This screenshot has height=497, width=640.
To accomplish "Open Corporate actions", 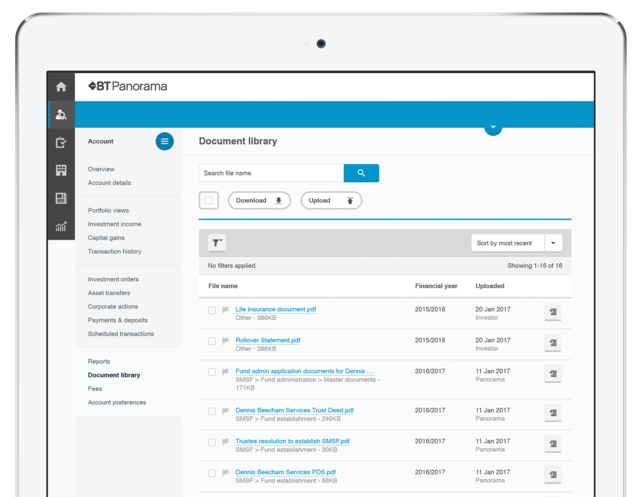I will pos(113,306).
